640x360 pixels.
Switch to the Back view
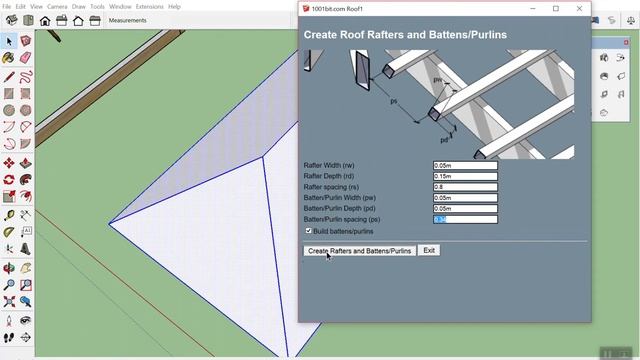(x=78, y=20)
